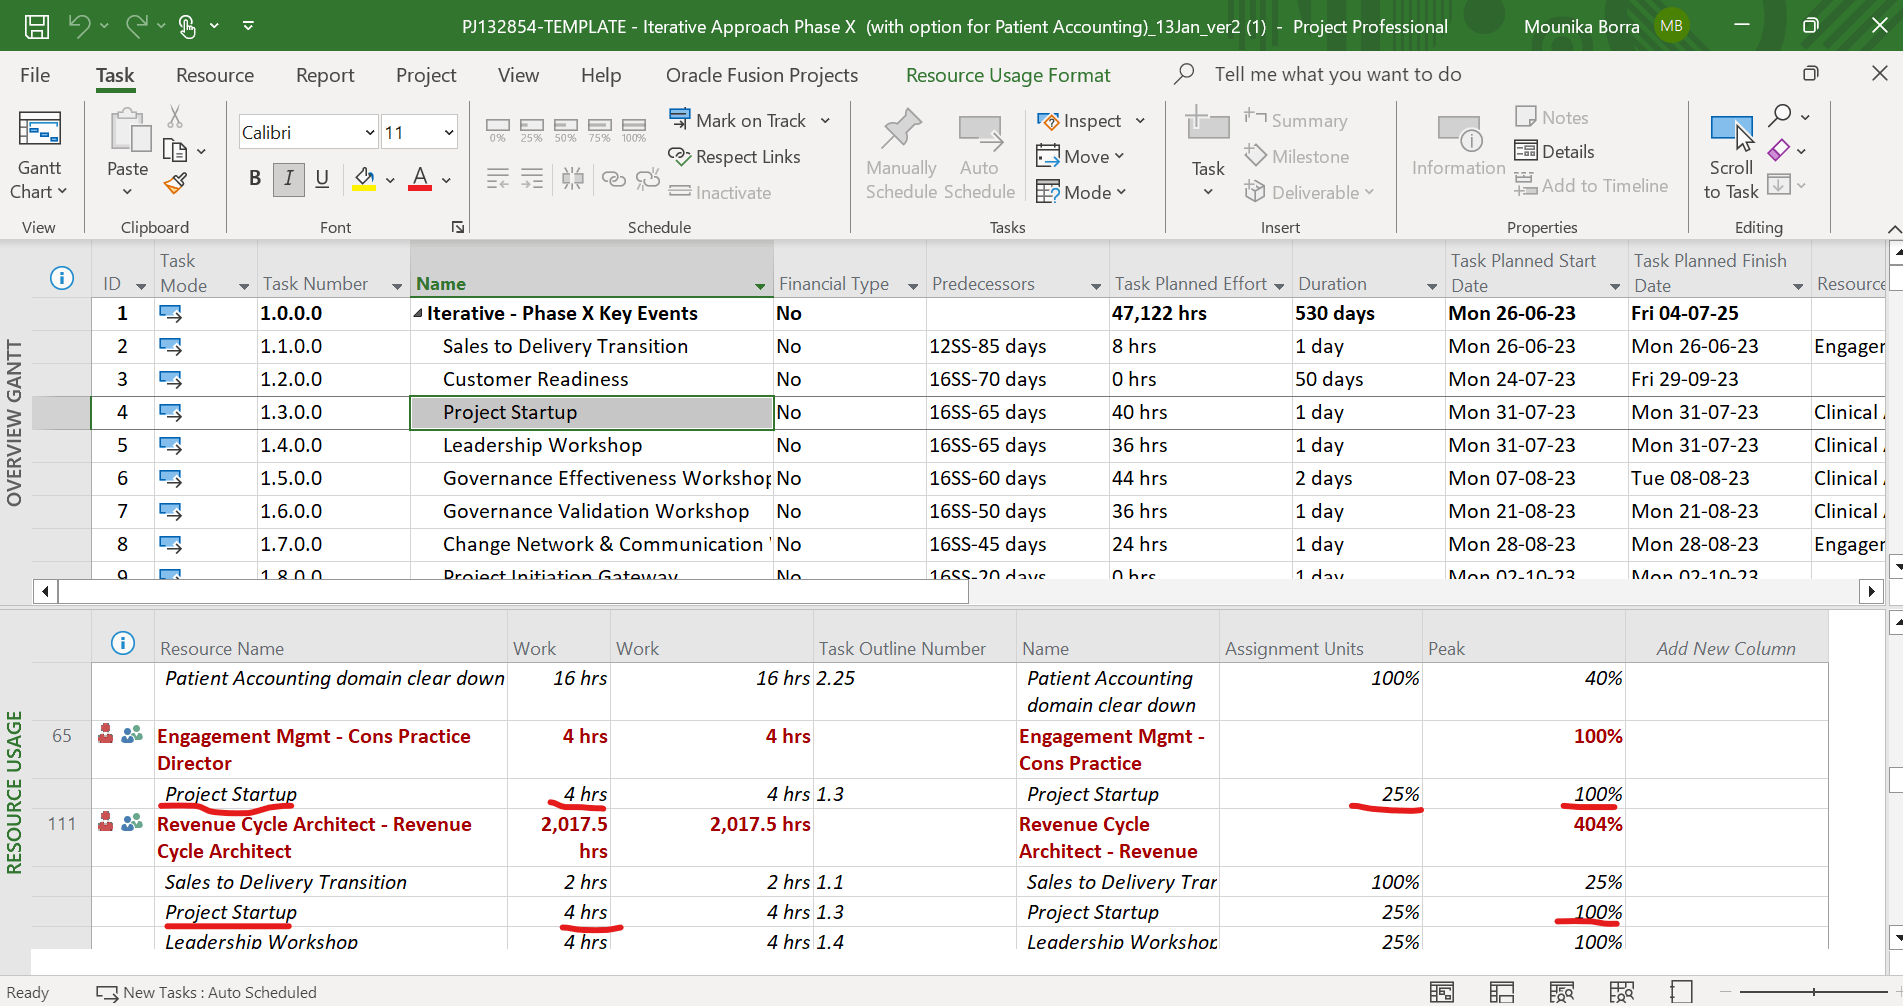
Task: Open the File menu
Action: [x=35, y=75]
